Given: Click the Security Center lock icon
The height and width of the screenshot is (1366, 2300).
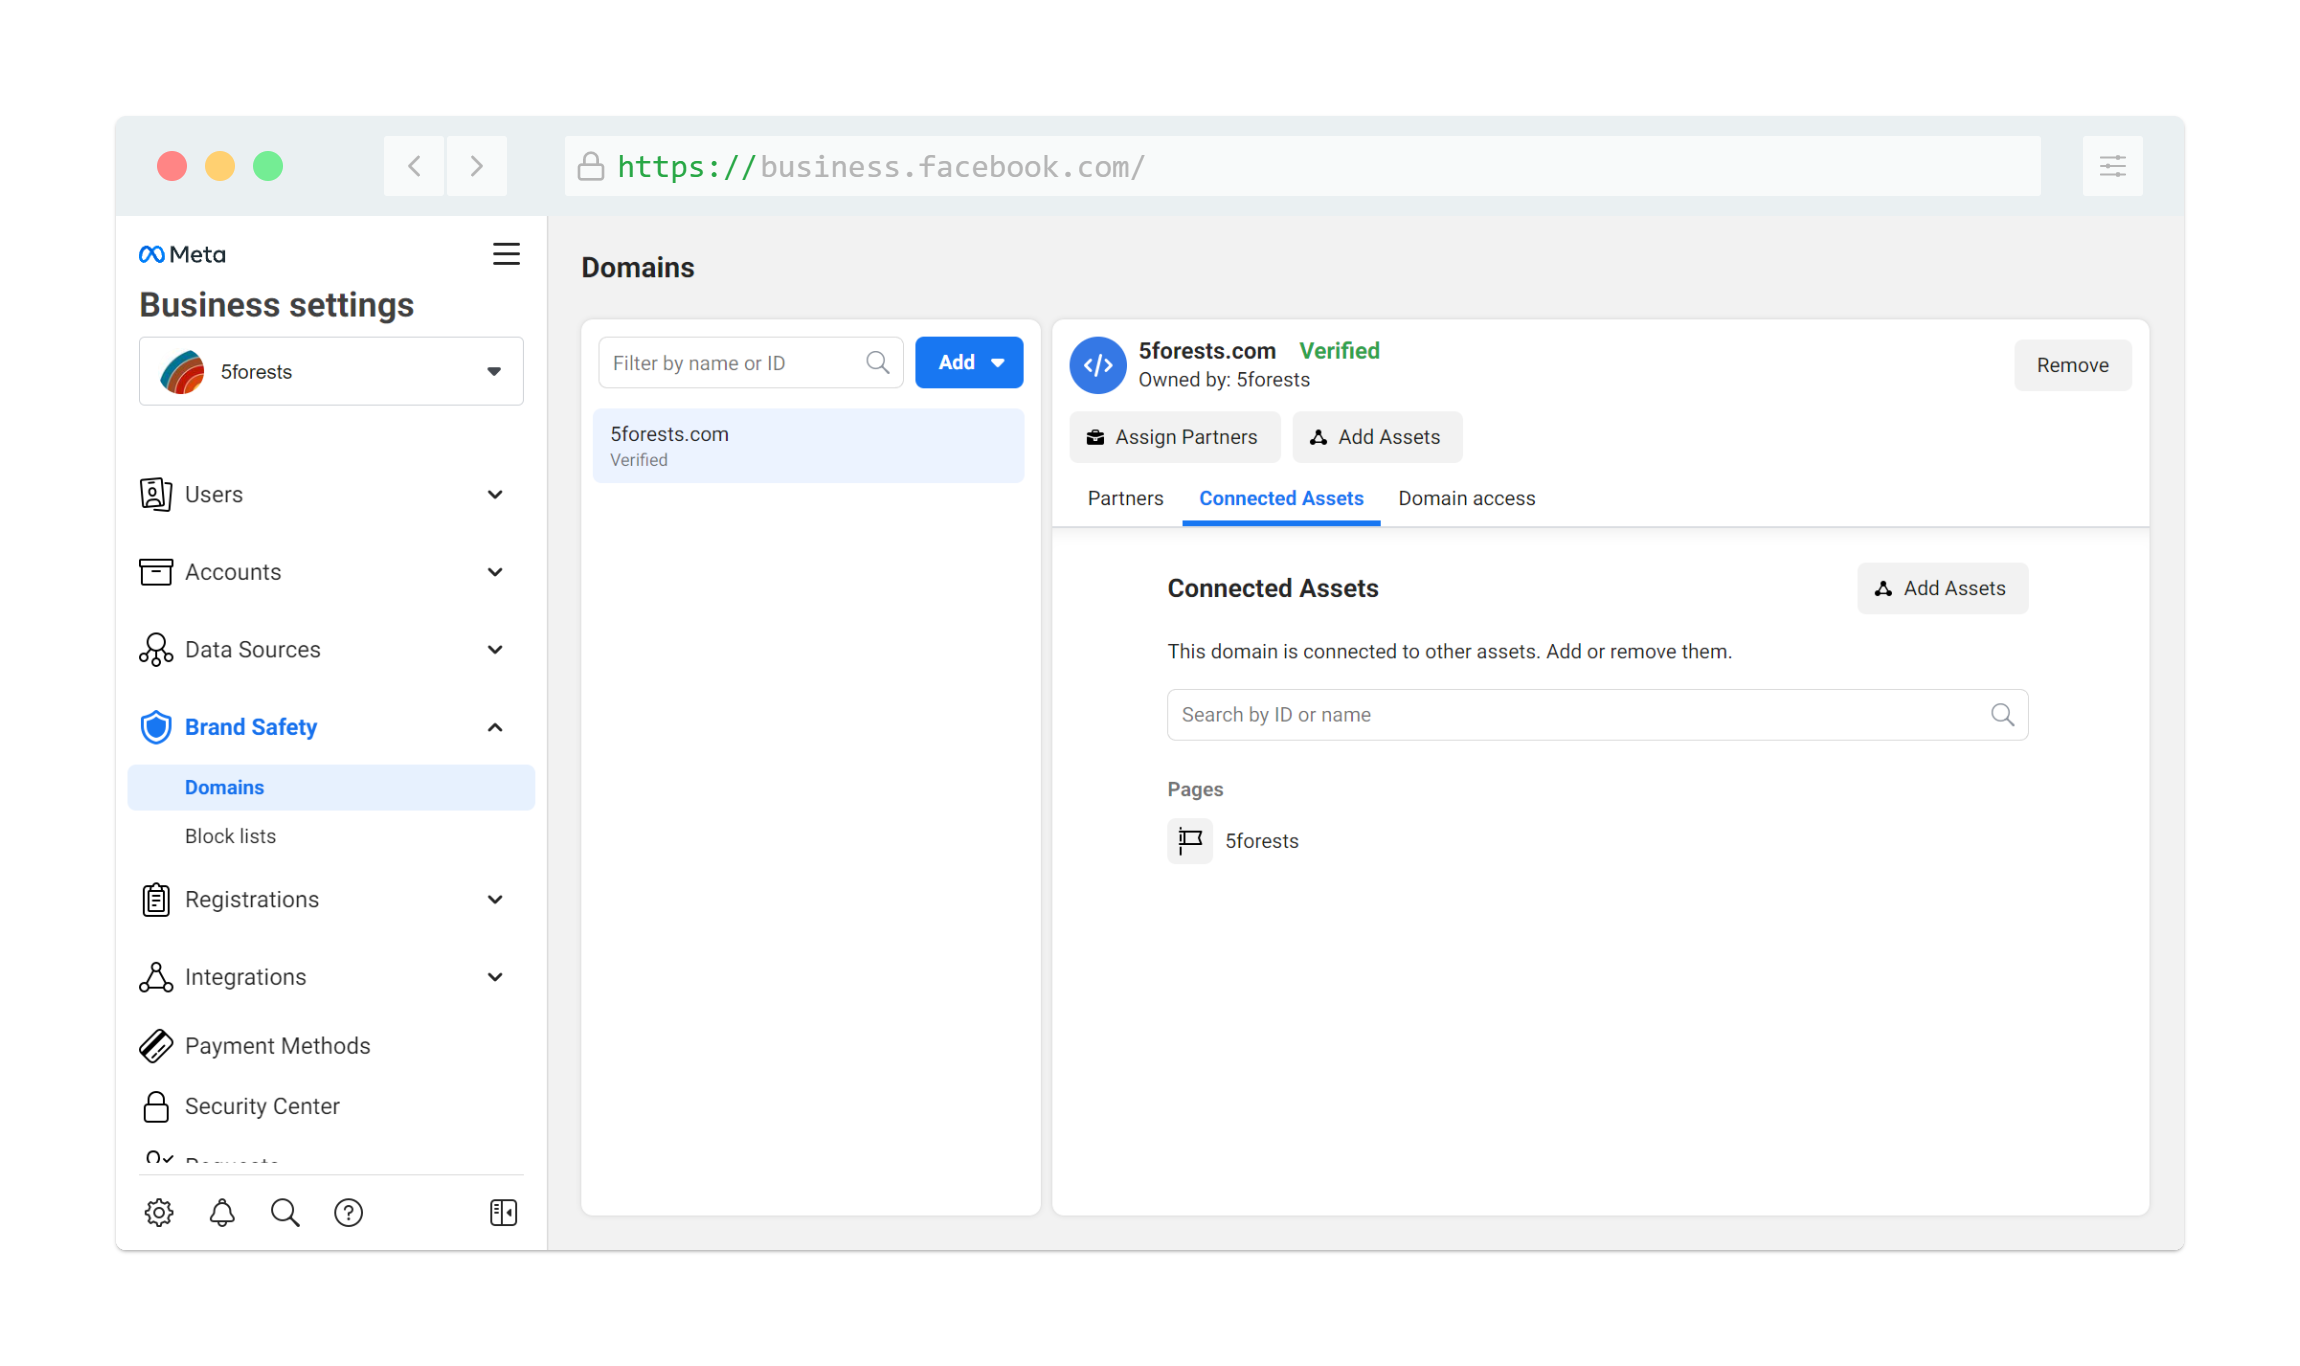Looking at the screenshot, I should click(156, 1106).
